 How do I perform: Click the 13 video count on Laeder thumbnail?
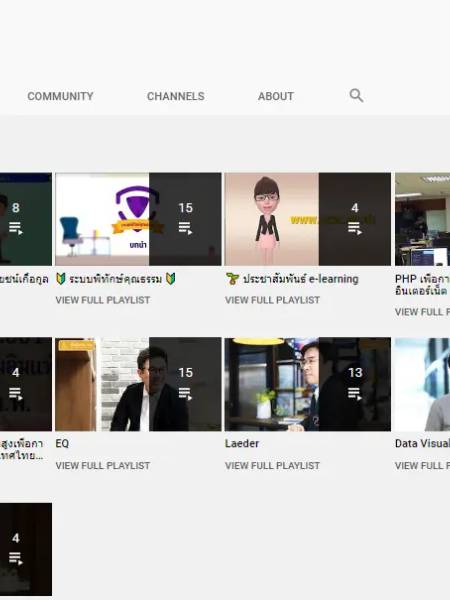pyautogui.click(x=355, y=373)
